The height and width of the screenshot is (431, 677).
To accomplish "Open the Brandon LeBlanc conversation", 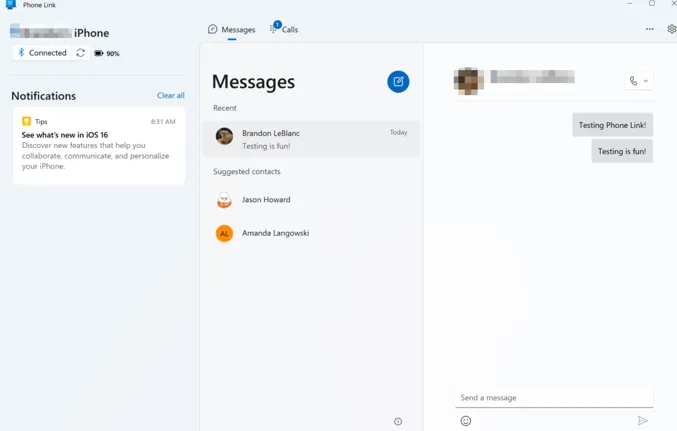I will coord(311,139).
